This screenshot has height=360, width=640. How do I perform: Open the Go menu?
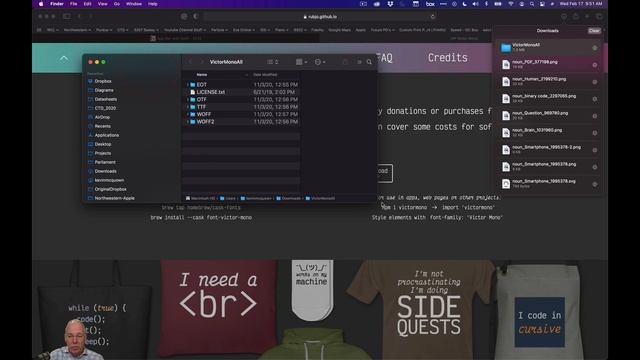(x=117, y=4)
